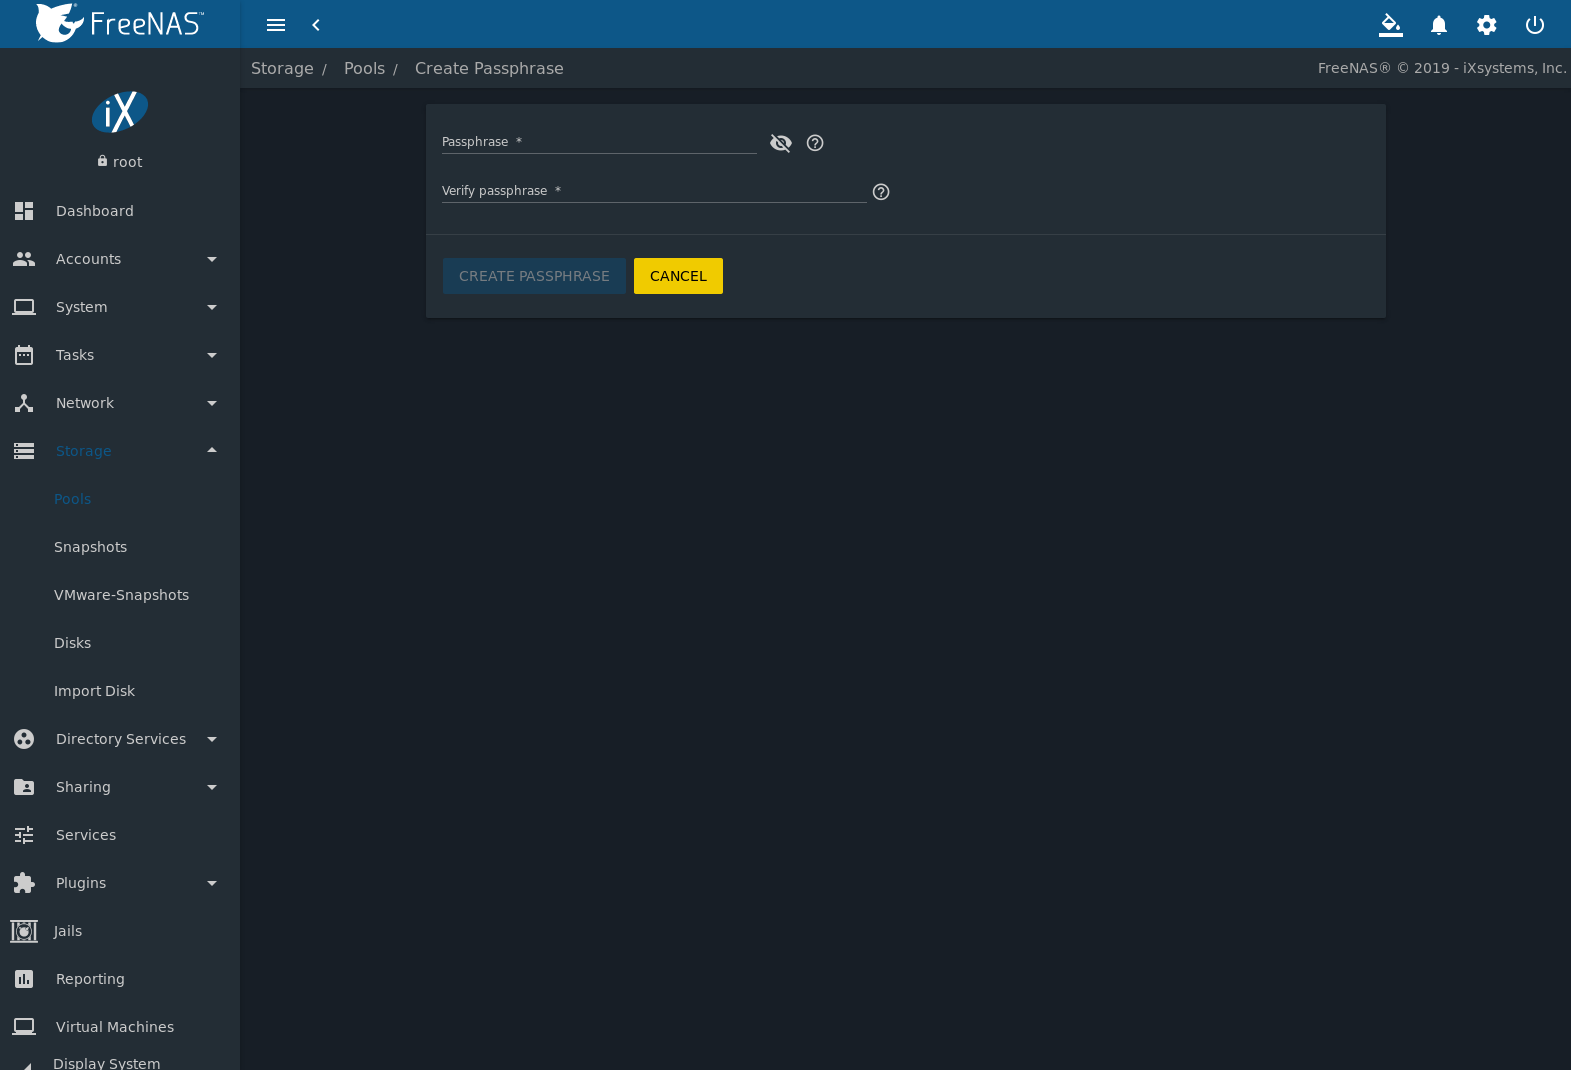Toggle passphrase visibility eye icon
The height and width of the screenshot is (1070, 1571).
pyautogui.click(x=781, y=143)
